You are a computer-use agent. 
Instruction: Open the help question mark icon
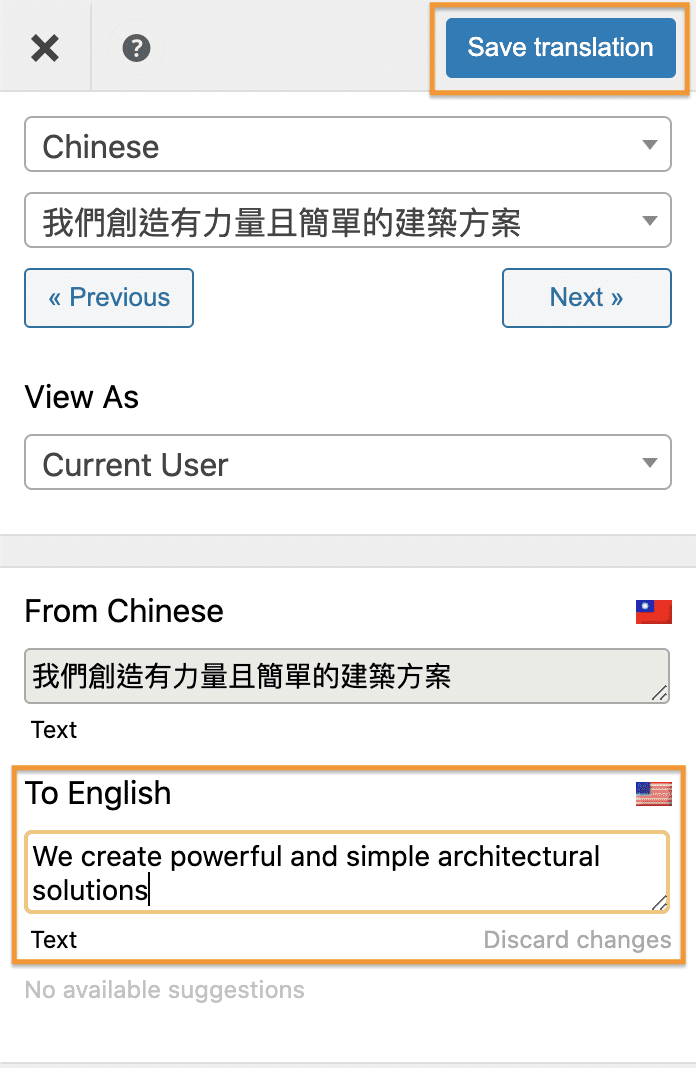136,47
